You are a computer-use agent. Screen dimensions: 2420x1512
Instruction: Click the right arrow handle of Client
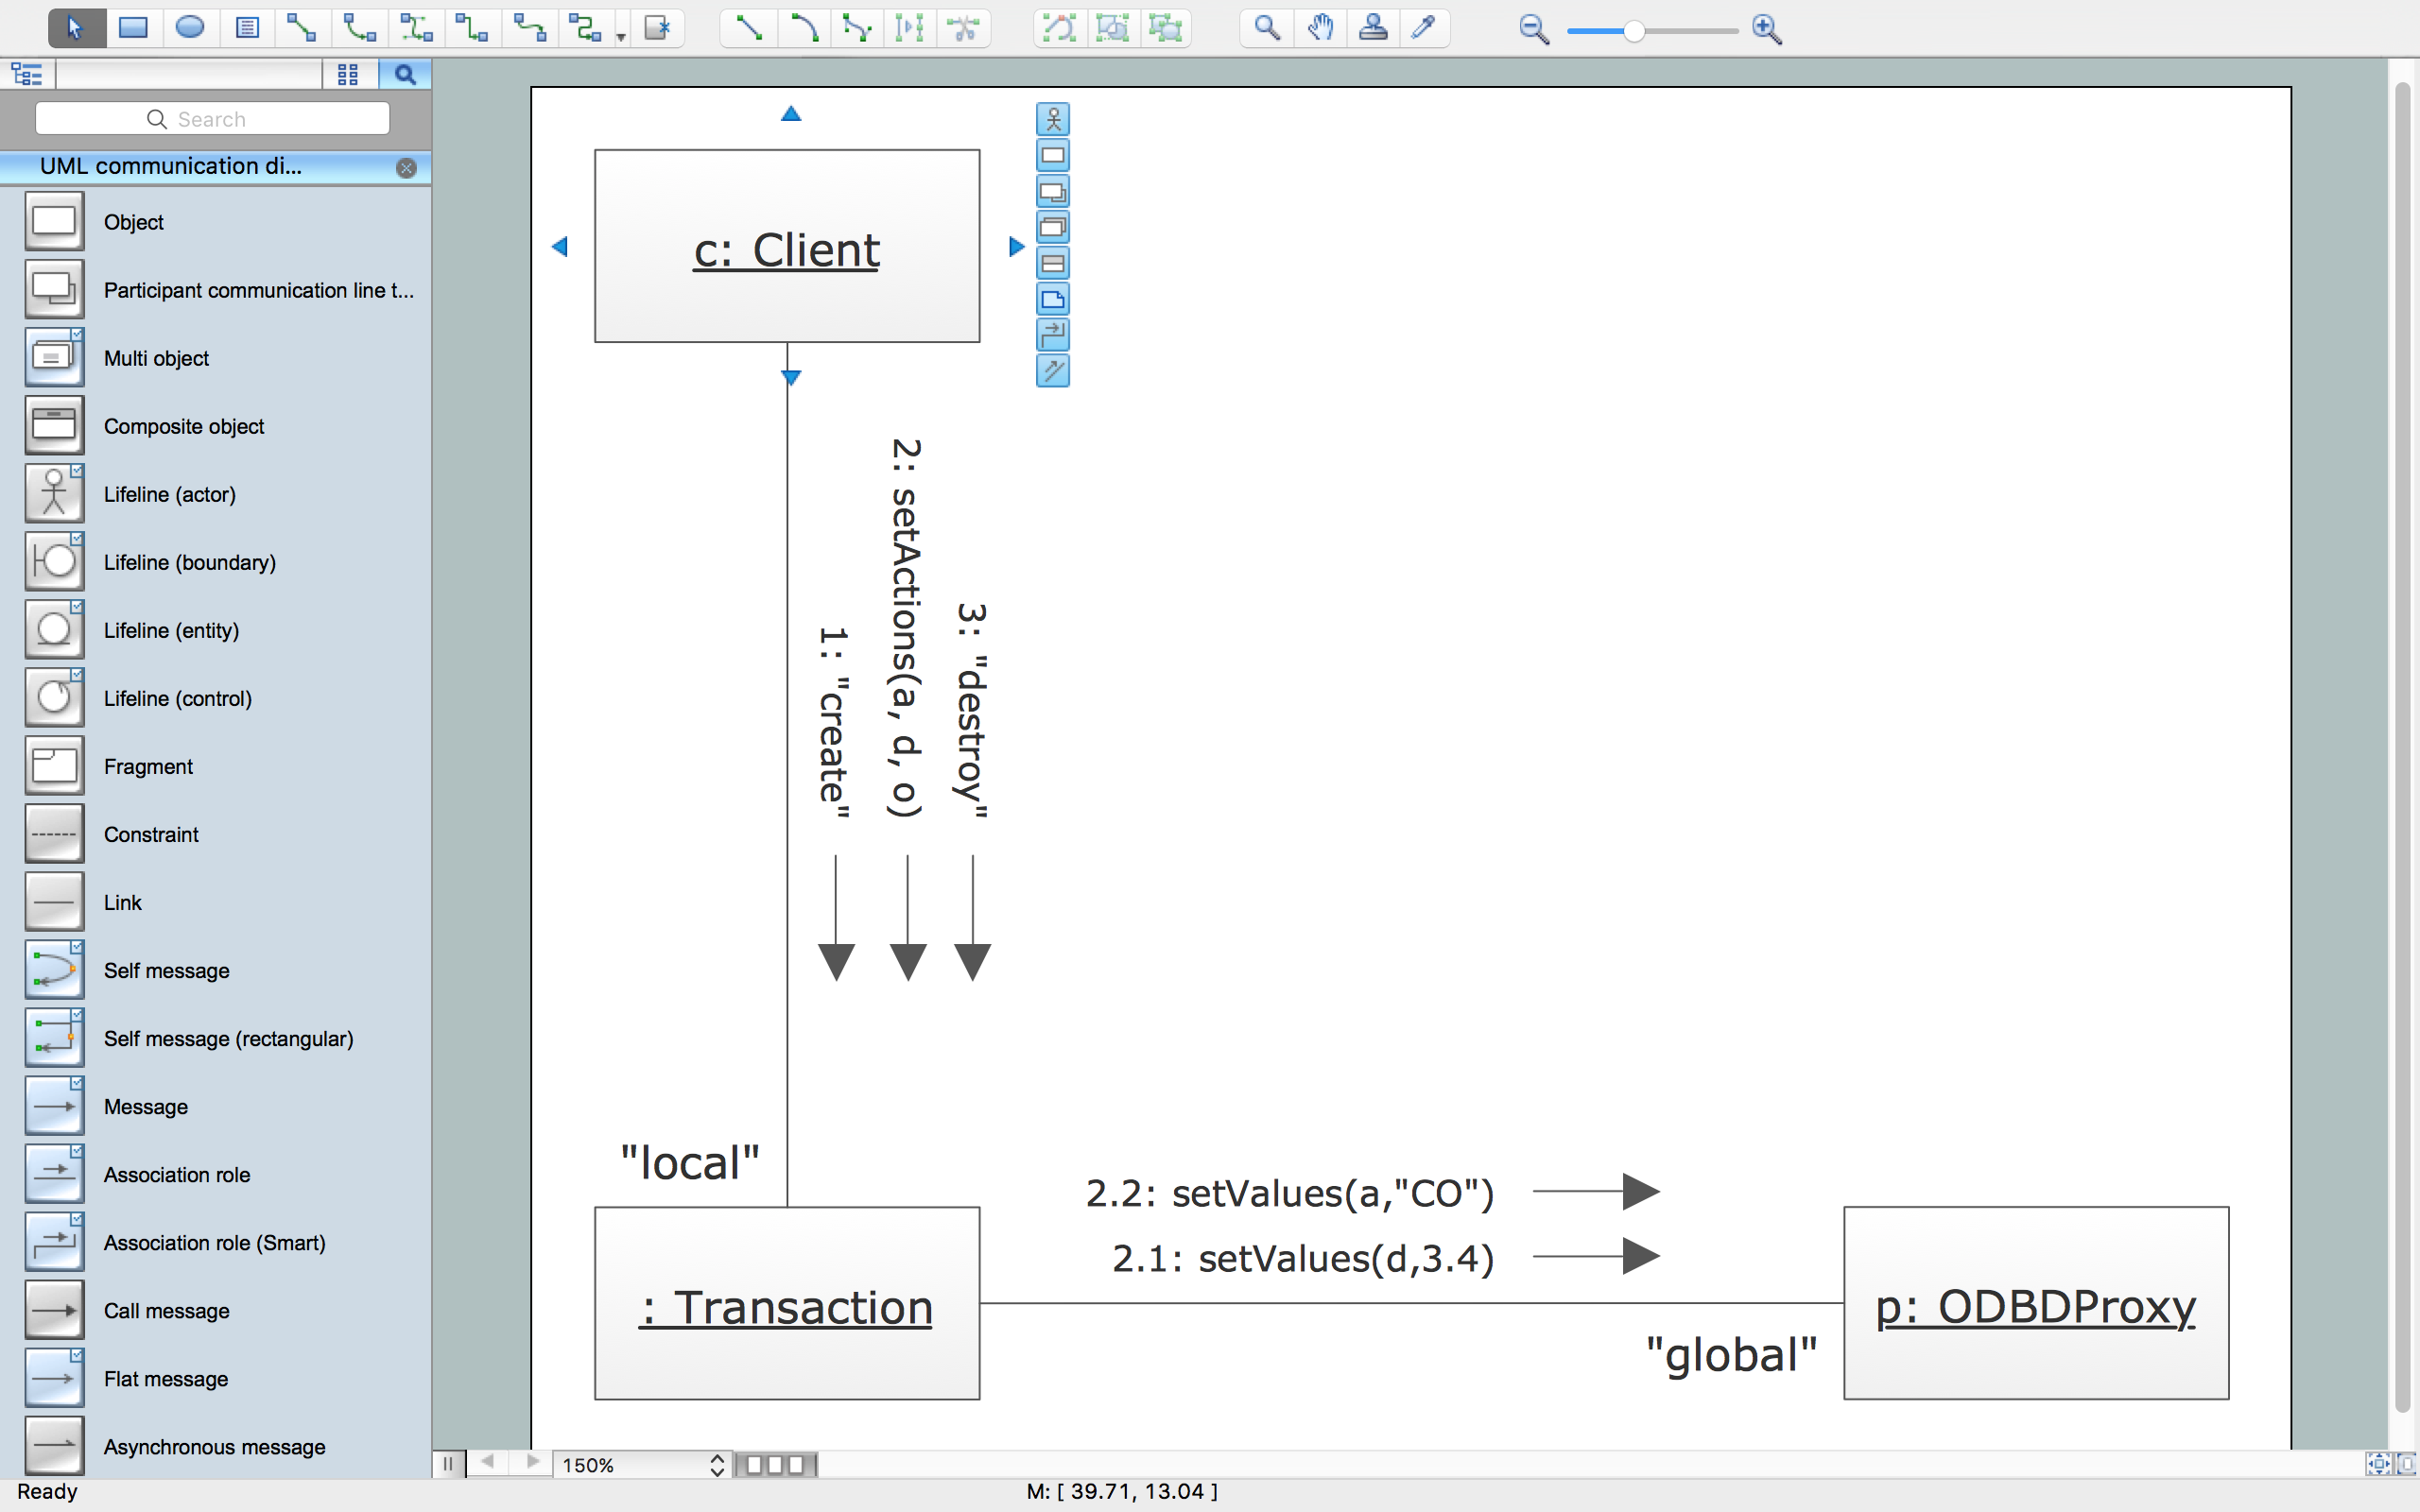[1017, 246]
